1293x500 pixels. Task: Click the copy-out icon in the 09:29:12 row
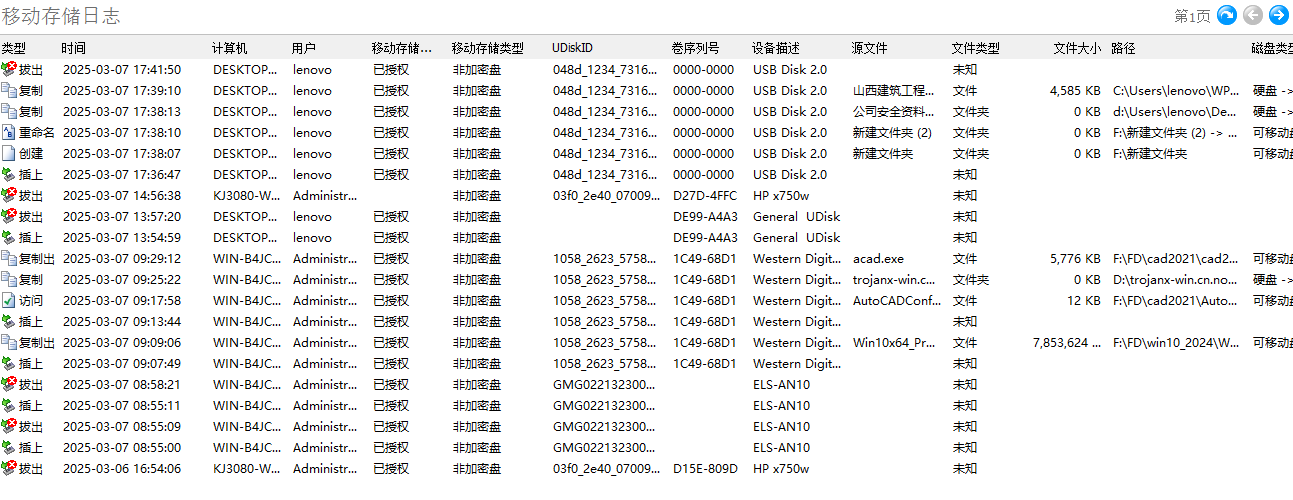pyautogui.click(x=9, y=258)
